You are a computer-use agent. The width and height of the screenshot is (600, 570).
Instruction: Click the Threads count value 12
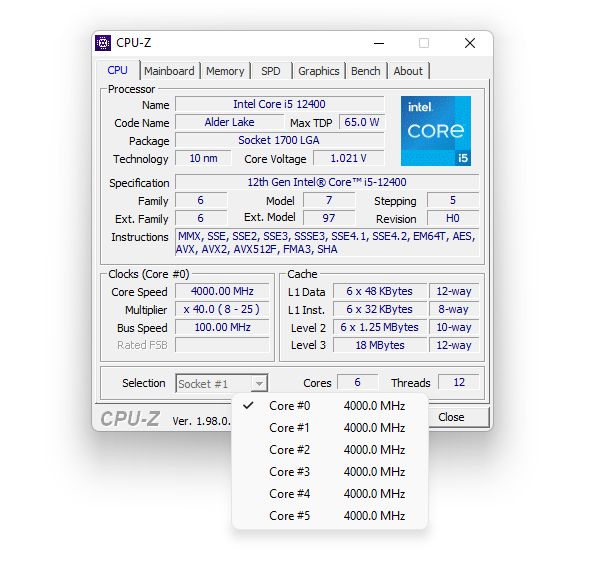458,382
